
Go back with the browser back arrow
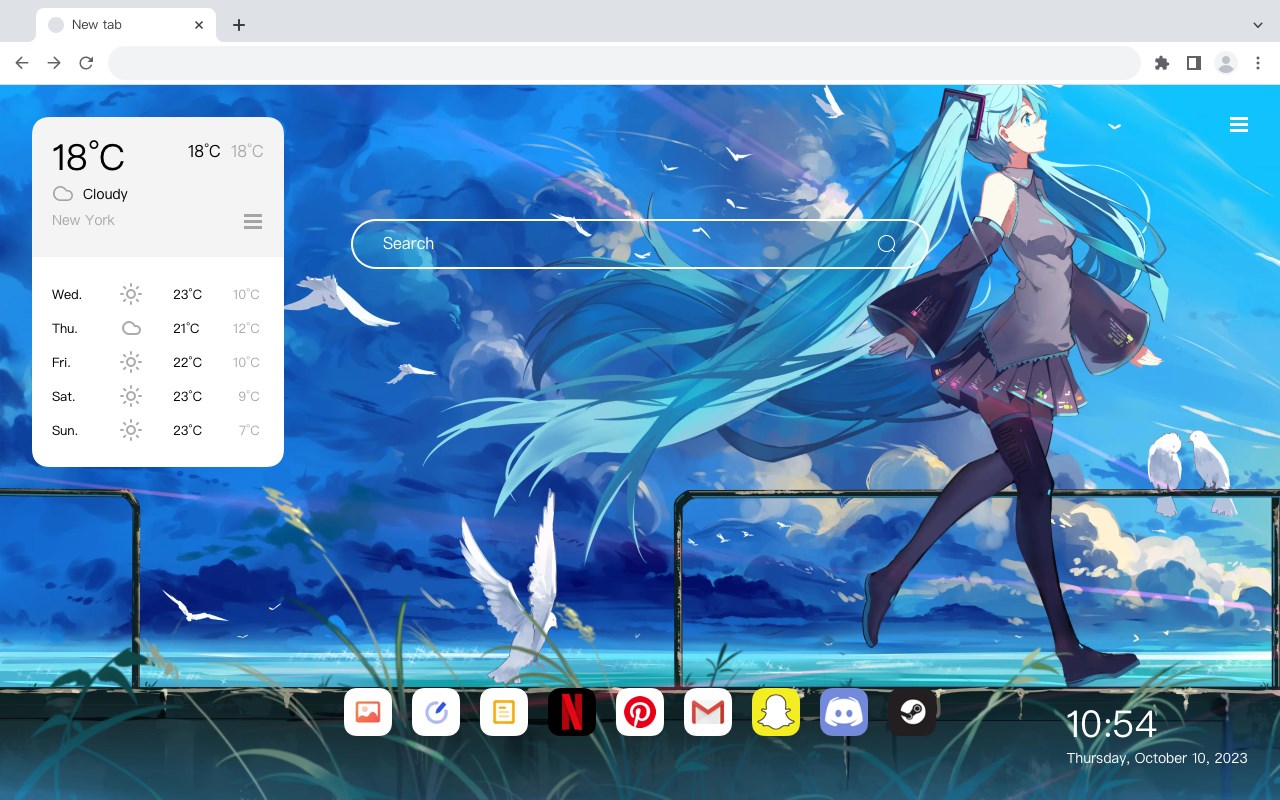coord(22,63)
